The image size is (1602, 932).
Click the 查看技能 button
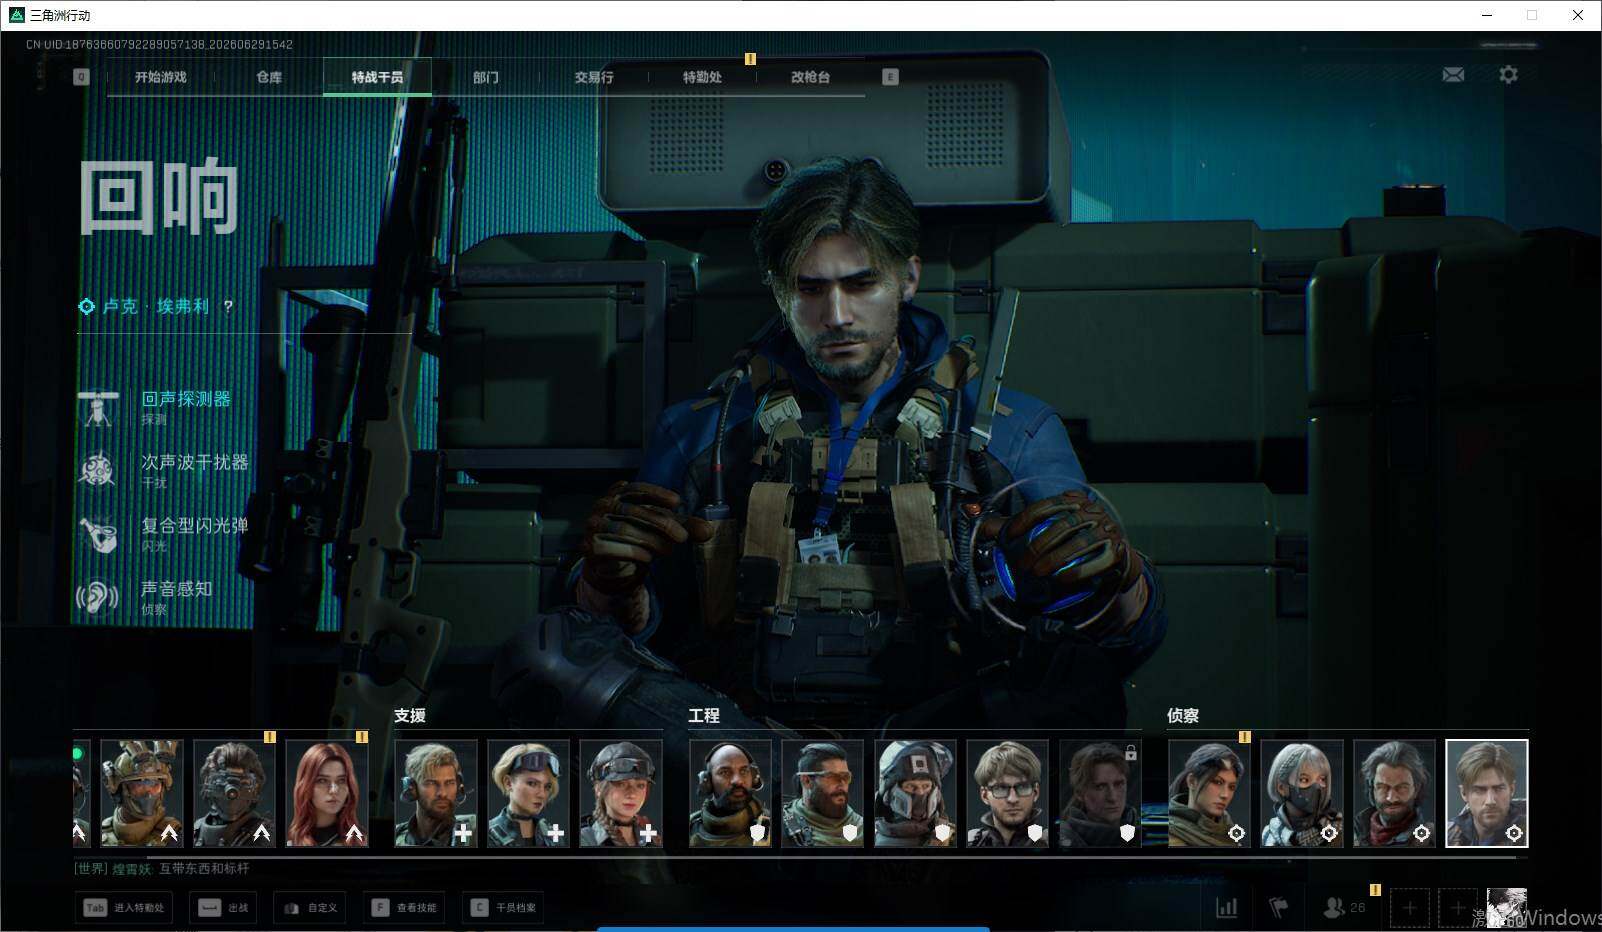tap(405, 907)
